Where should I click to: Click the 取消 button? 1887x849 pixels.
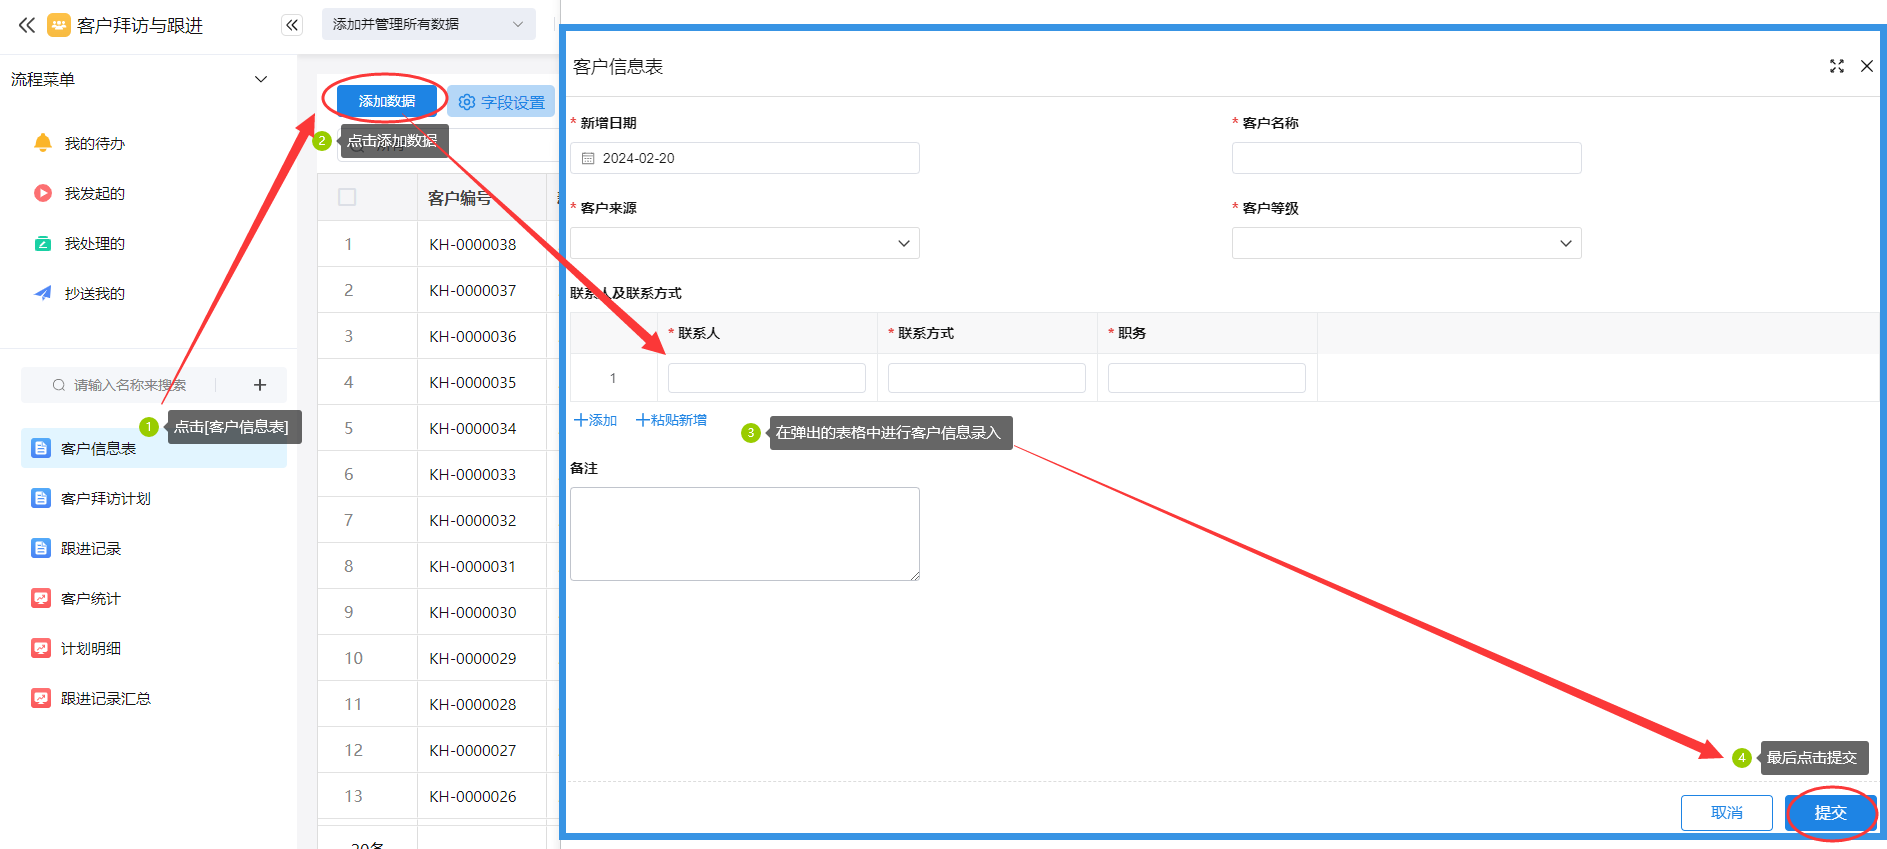(x=1726, y=812)
